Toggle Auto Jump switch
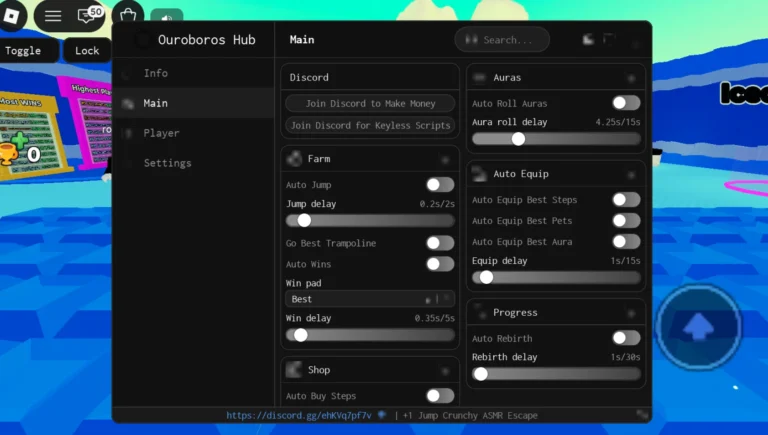The width and height of the screenshot is (768, 435). (440, 185)
